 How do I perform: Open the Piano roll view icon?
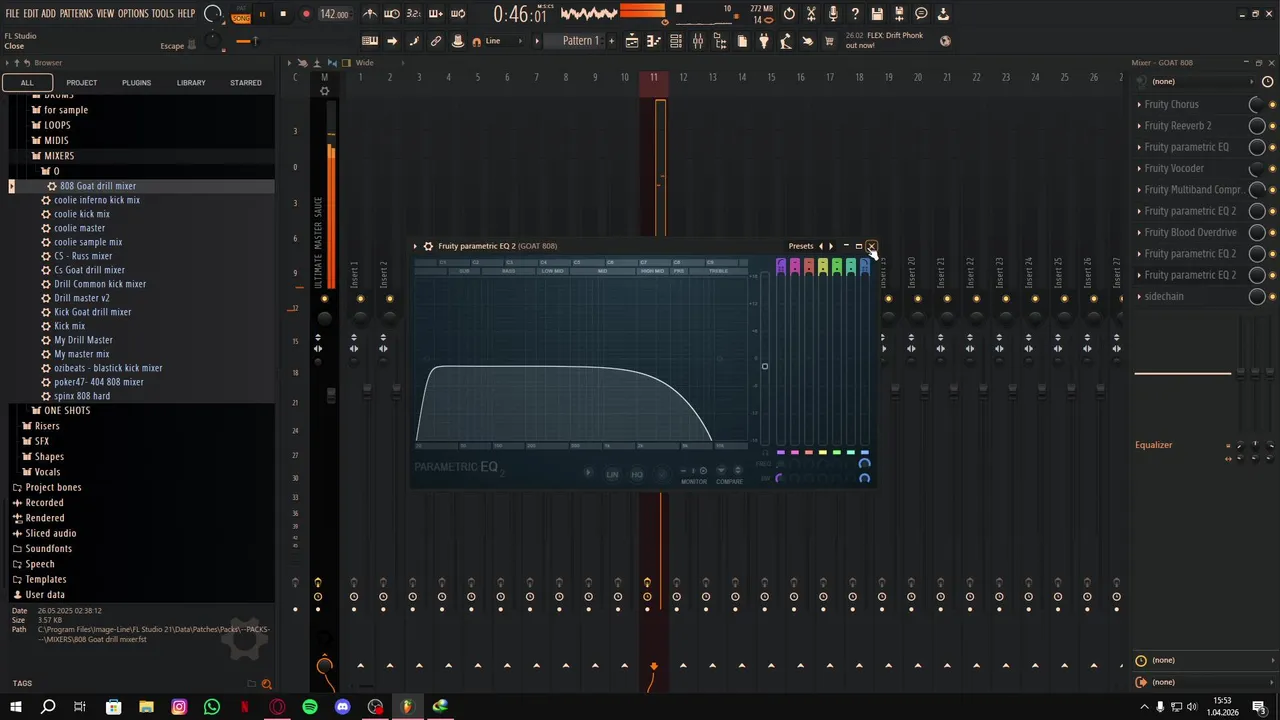coord(654,41)
